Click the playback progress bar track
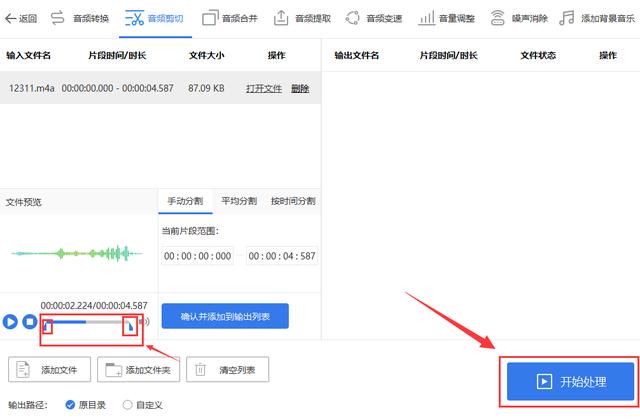 point(89,322)
